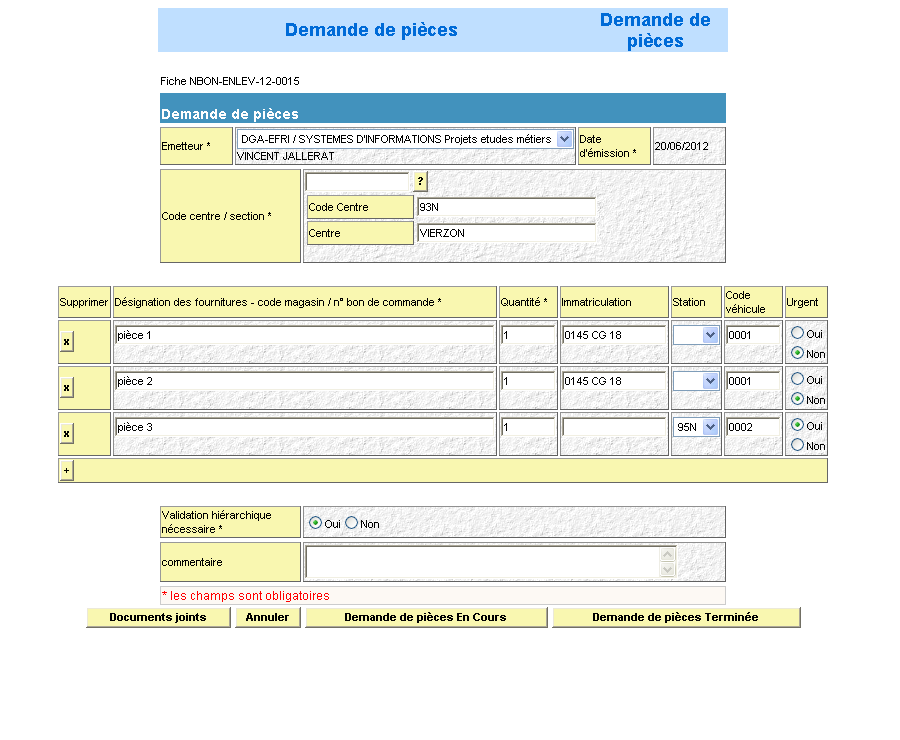Click the Code Centre field 93N
This screenshot has width=900, height=740.
pyautogui.click(x=506, y=207)
